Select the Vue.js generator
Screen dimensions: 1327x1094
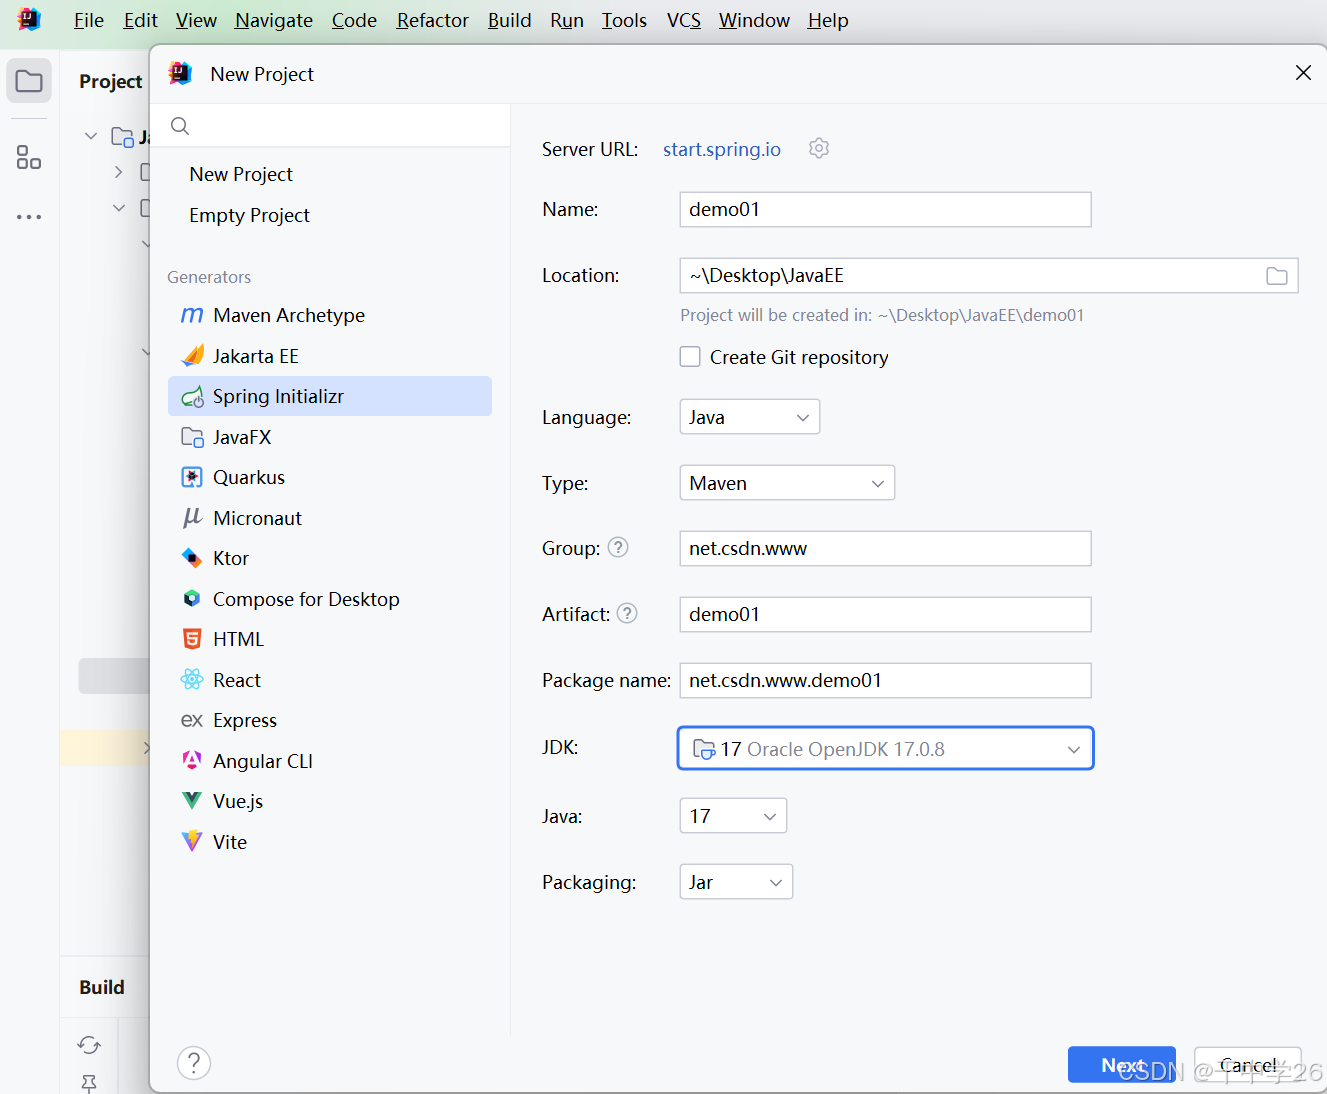click(x=330, y=801)
